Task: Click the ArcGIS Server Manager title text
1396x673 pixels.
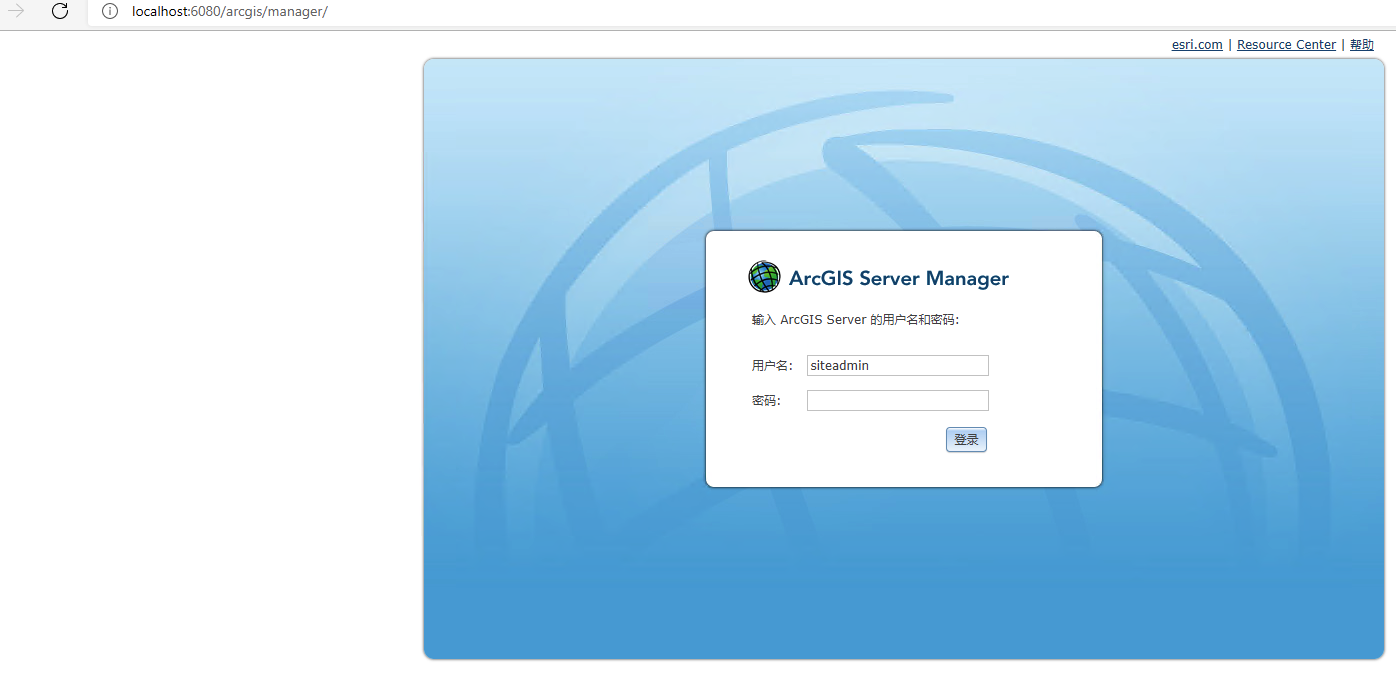Action: point(898,279)
